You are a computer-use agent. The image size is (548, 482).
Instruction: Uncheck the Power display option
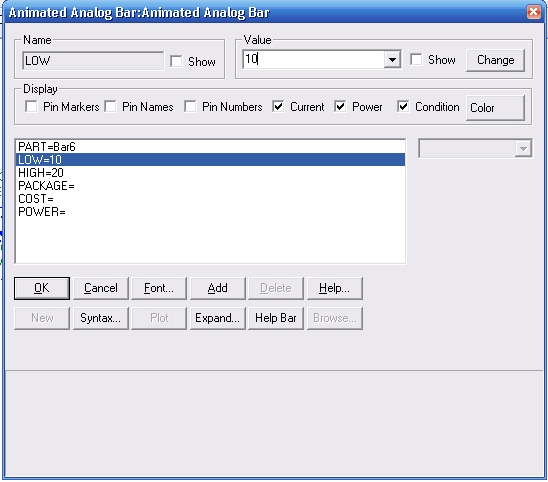pyautogui.click(x=340, y=107)
